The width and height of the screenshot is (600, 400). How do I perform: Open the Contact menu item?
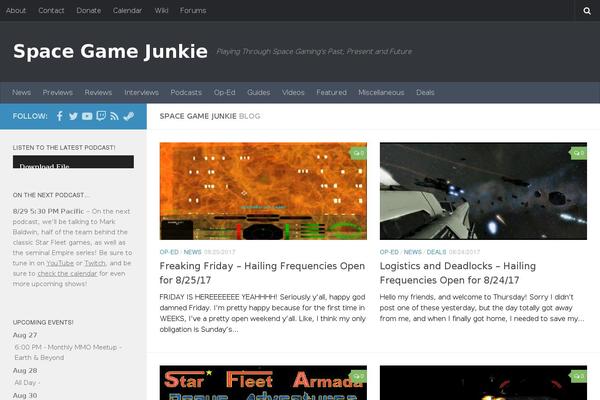click(x=51, y=11)
